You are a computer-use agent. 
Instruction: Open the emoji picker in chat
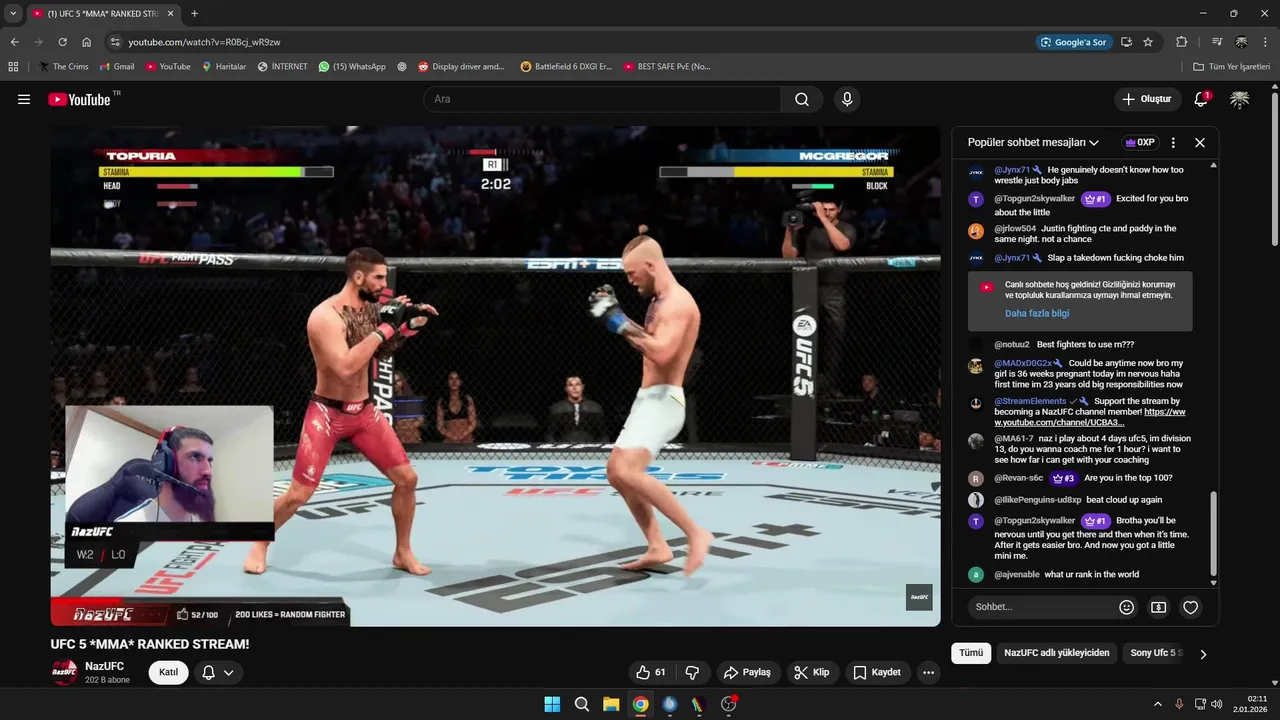1127,607
